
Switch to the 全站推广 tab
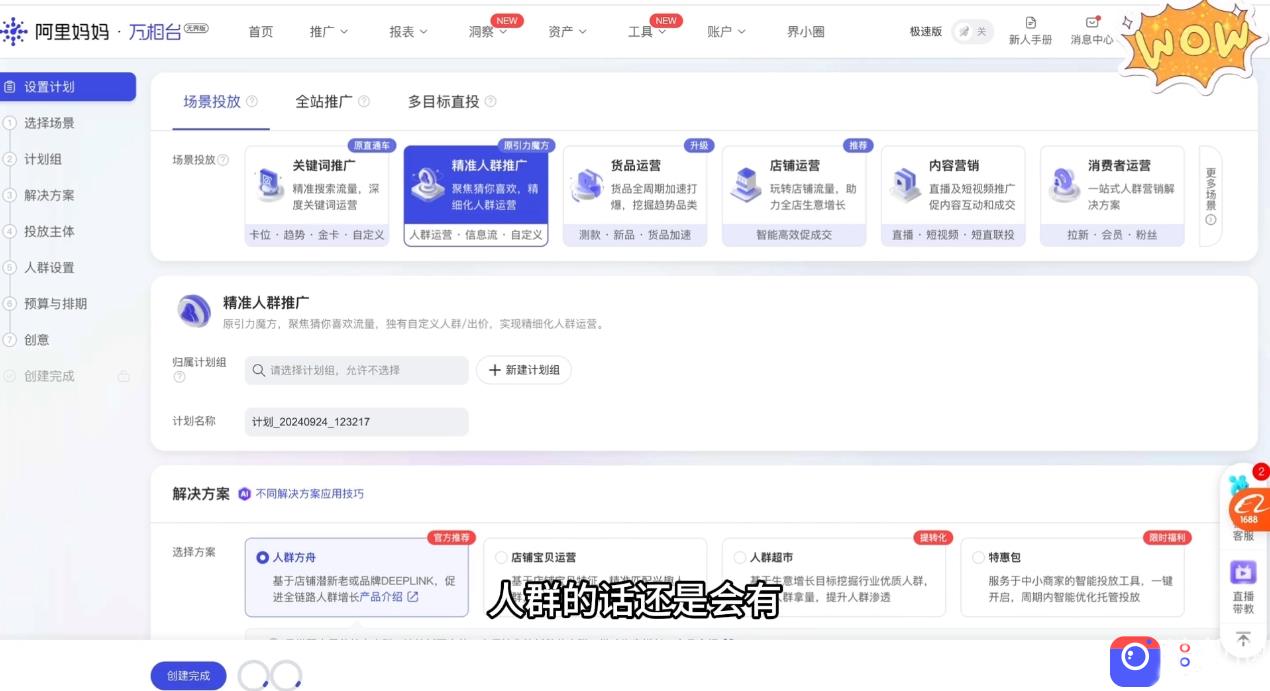pyautogui.click(x=324, y=102)
